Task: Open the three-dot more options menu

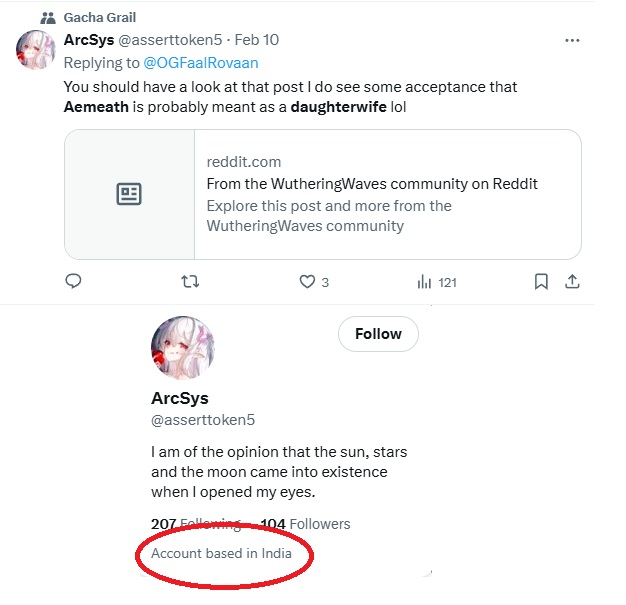Action: point(572,41)
